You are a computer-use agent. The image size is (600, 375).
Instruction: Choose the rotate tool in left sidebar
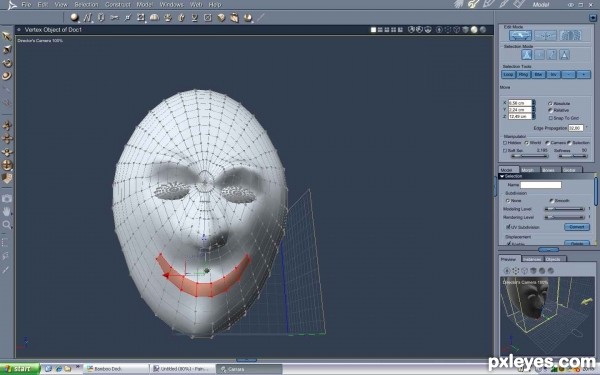[x=7, y=63]
